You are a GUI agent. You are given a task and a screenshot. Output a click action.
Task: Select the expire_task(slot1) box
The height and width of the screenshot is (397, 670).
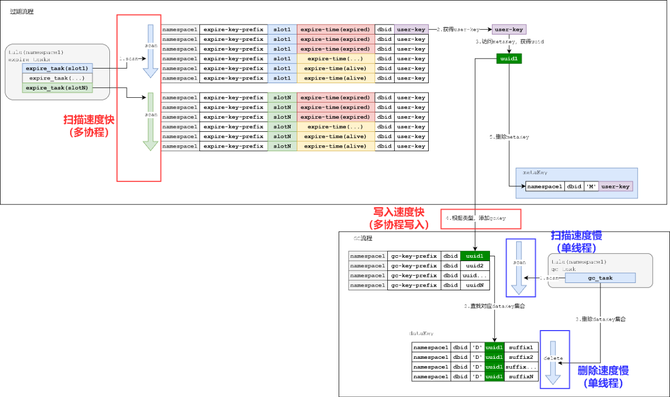(57, 68)
